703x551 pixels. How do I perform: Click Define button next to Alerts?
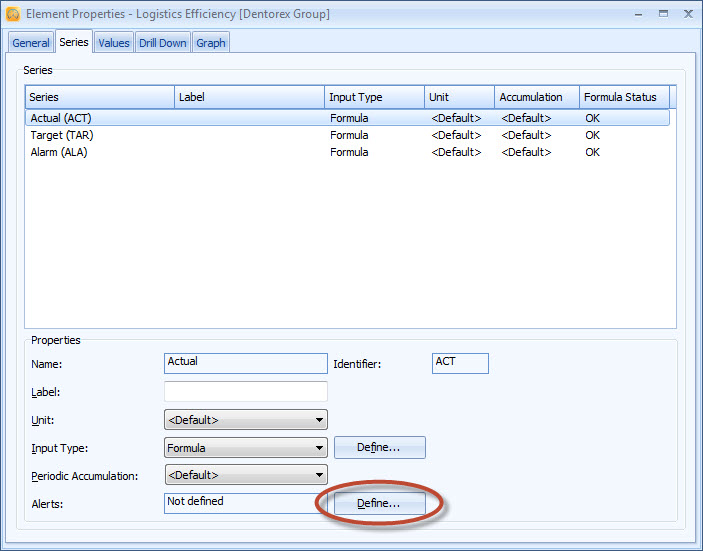tap(379, 504)
